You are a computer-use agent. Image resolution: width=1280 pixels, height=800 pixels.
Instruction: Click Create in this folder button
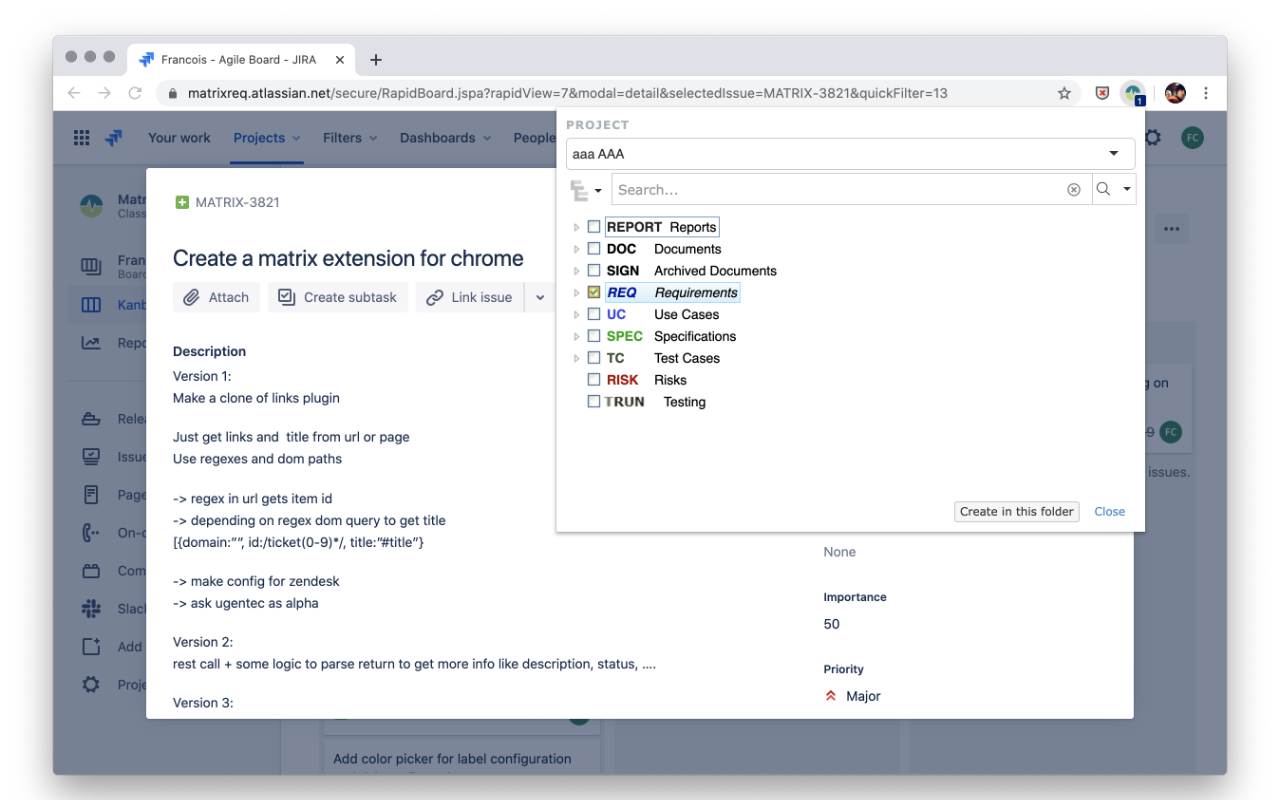point(1017,511)
